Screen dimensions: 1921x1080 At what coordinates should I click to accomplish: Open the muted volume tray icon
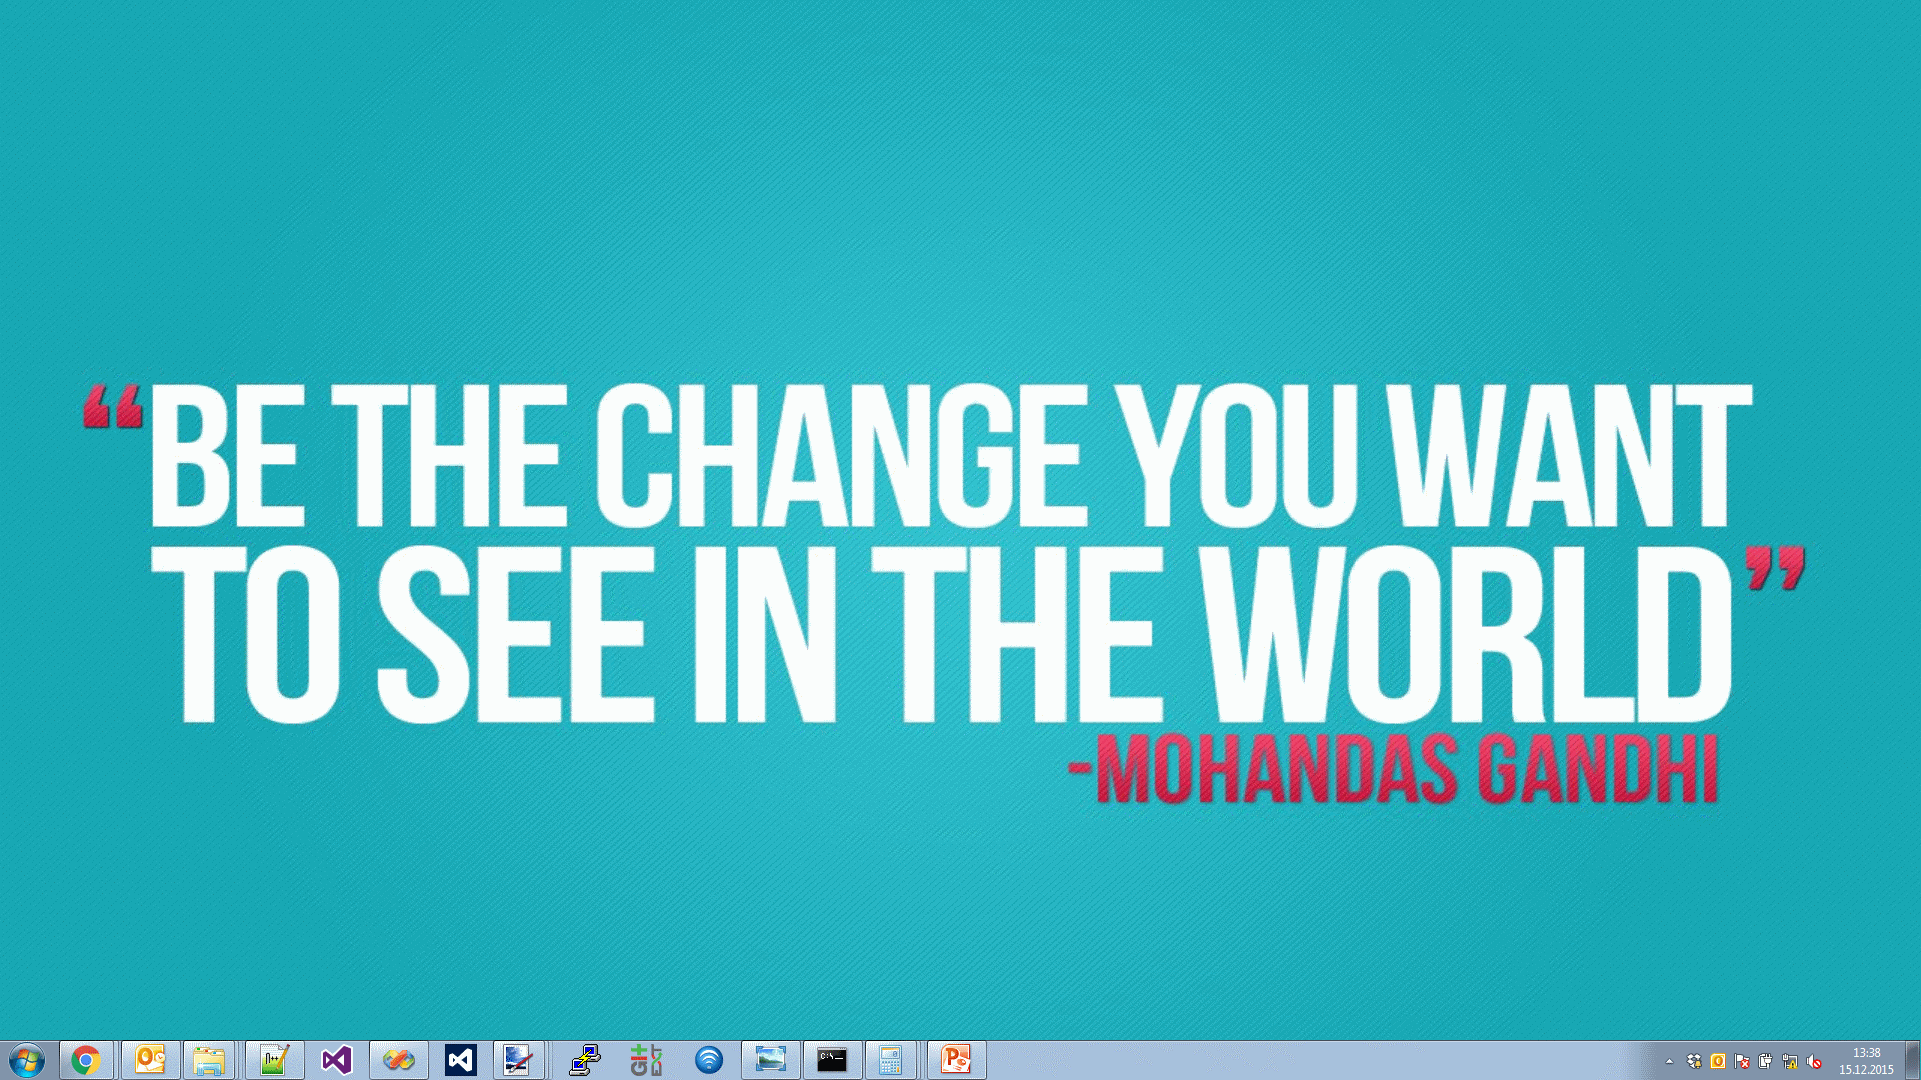1814,1061
